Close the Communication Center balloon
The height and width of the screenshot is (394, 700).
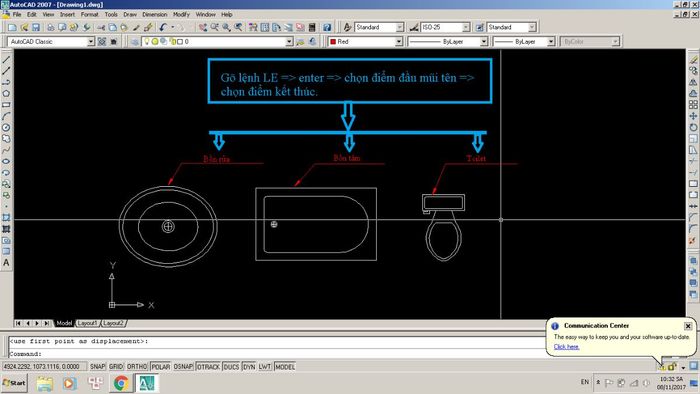688,326
